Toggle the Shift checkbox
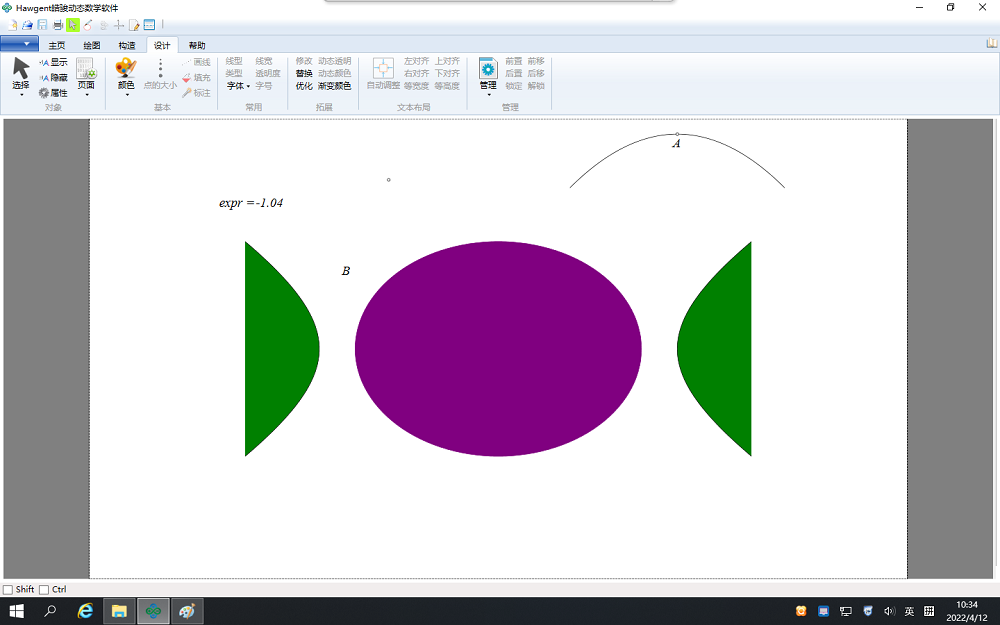Image resolution: width=1000 pixels, height=625 pixels. point(8,590)
